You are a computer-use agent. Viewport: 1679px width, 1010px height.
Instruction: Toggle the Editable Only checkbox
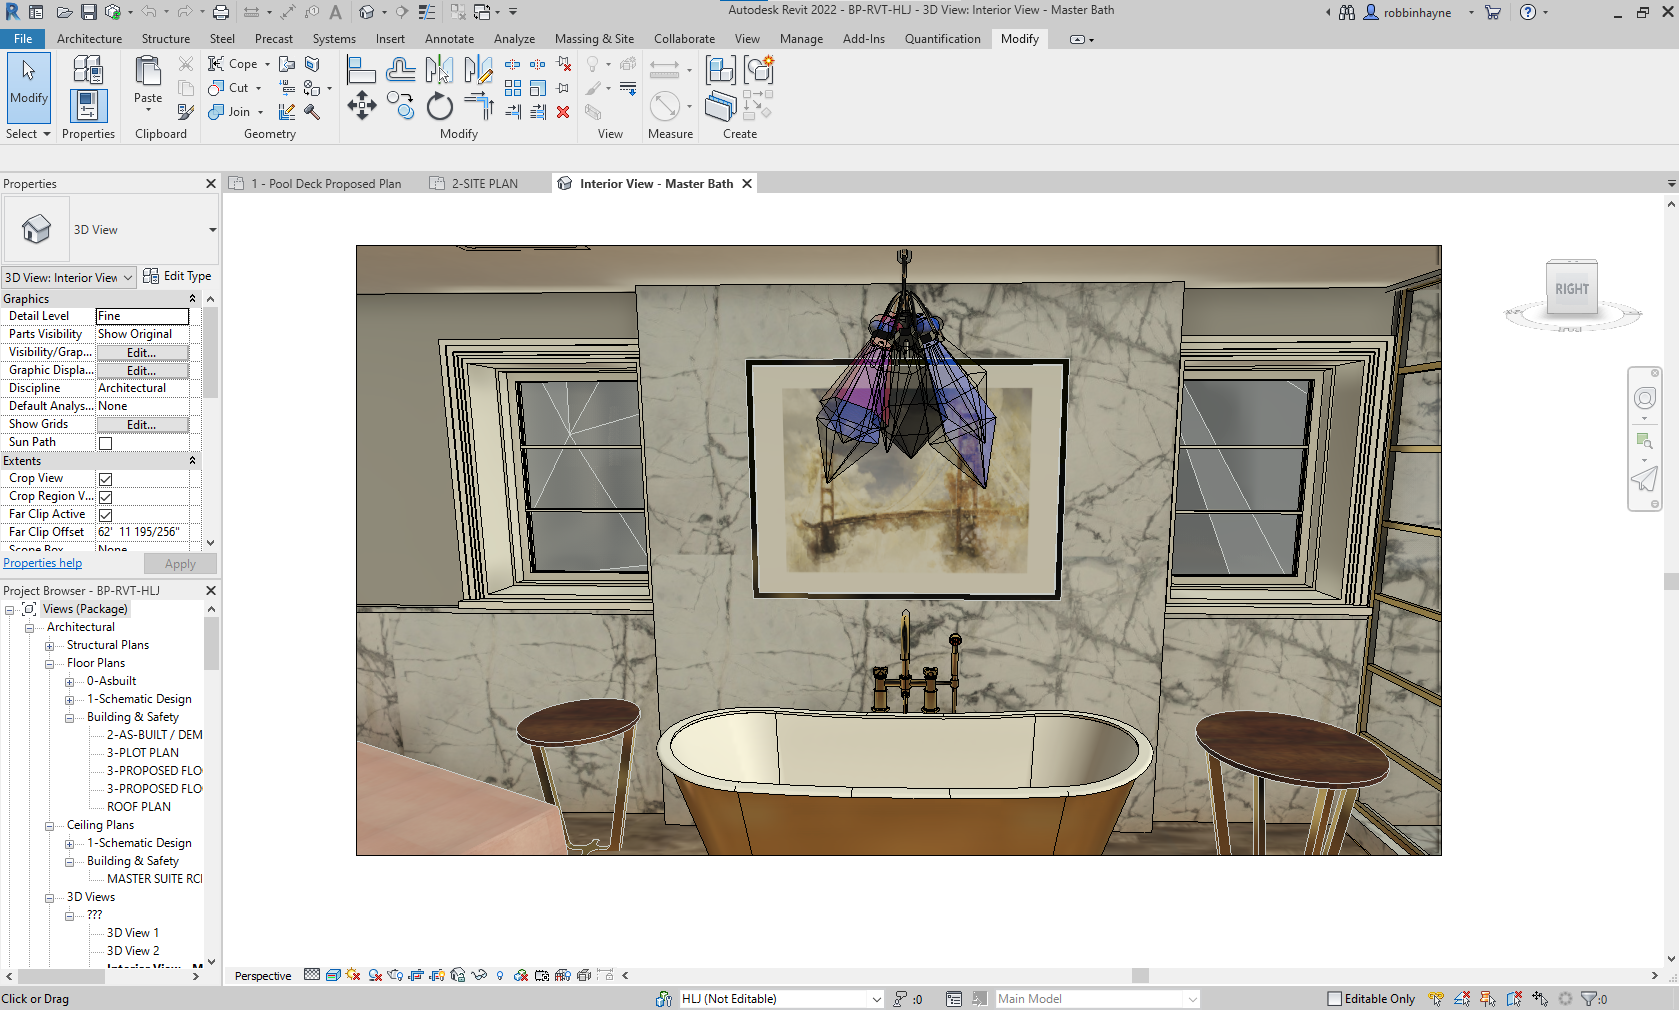click(1334, 999)
